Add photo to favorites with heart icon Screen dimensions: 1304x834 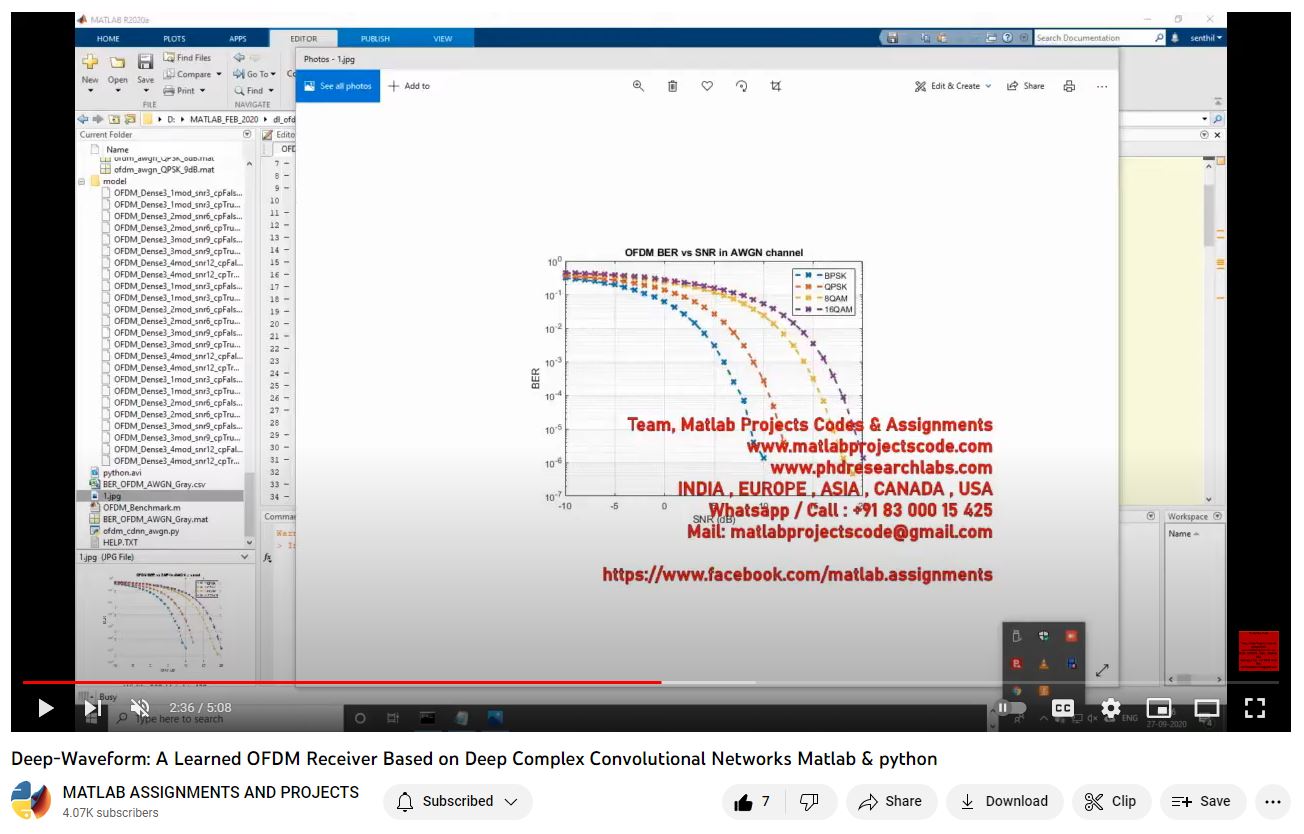coord(707,86)
